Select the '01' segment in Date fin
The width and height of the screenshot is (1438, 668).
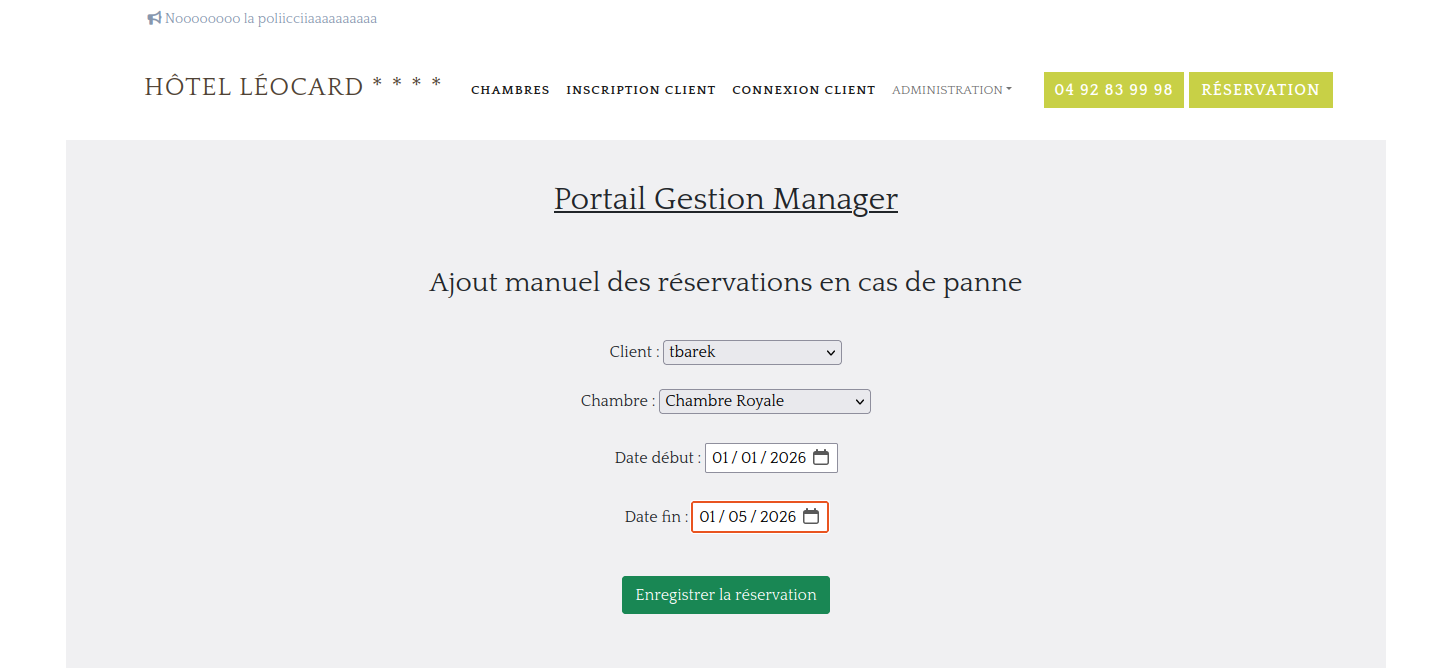(x=707, y=517)
